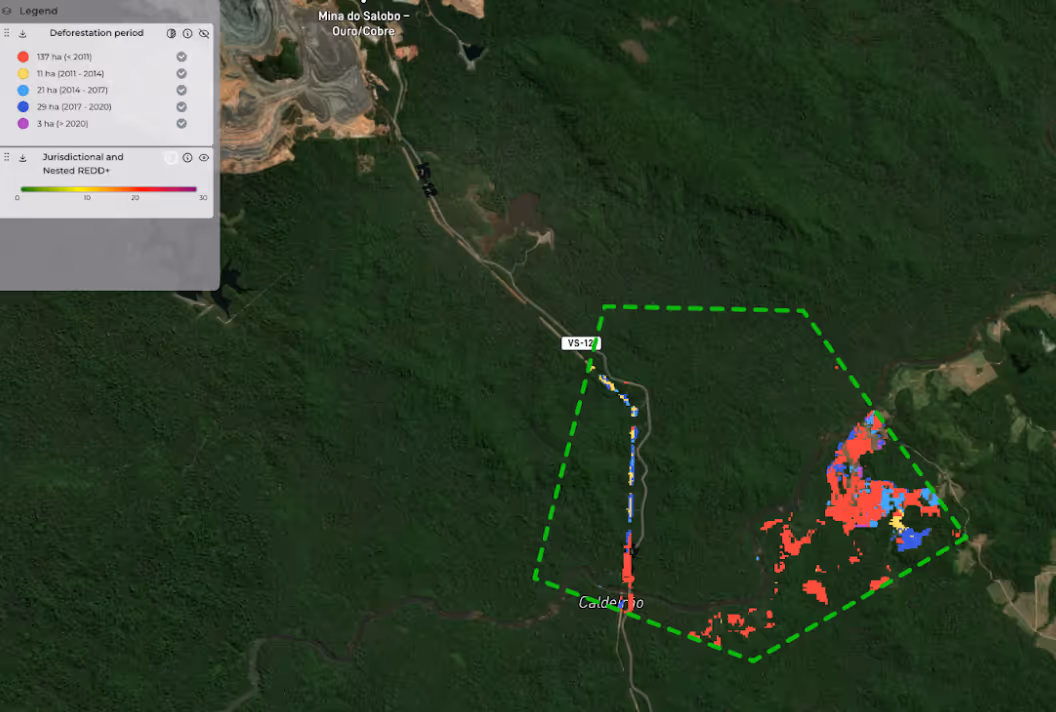The width and height of the screenshot is (1056, 712).
Task: Click the drag handle of the REDD+ layer
Action: [x=6, y=157]
